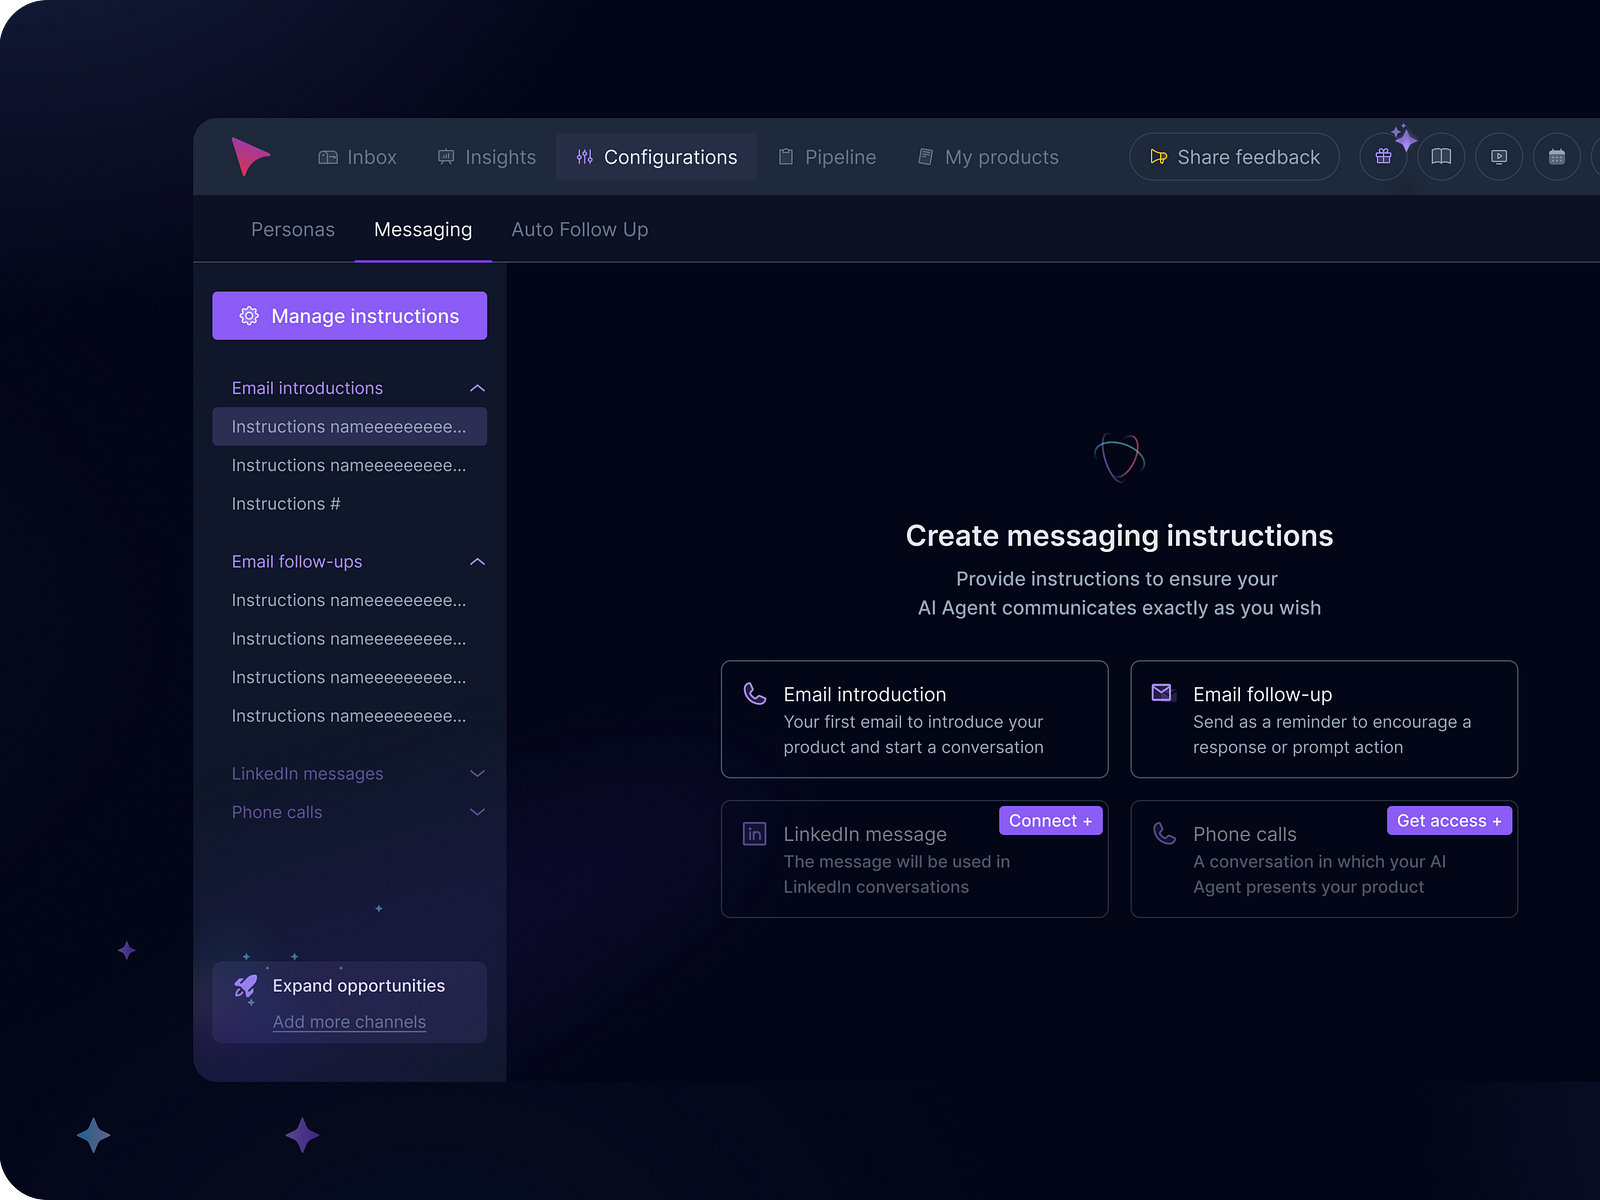Open the video tutorials icon
Image resolution: width=1600 pixels, height=1200 pixels.
pos(1499,156)
